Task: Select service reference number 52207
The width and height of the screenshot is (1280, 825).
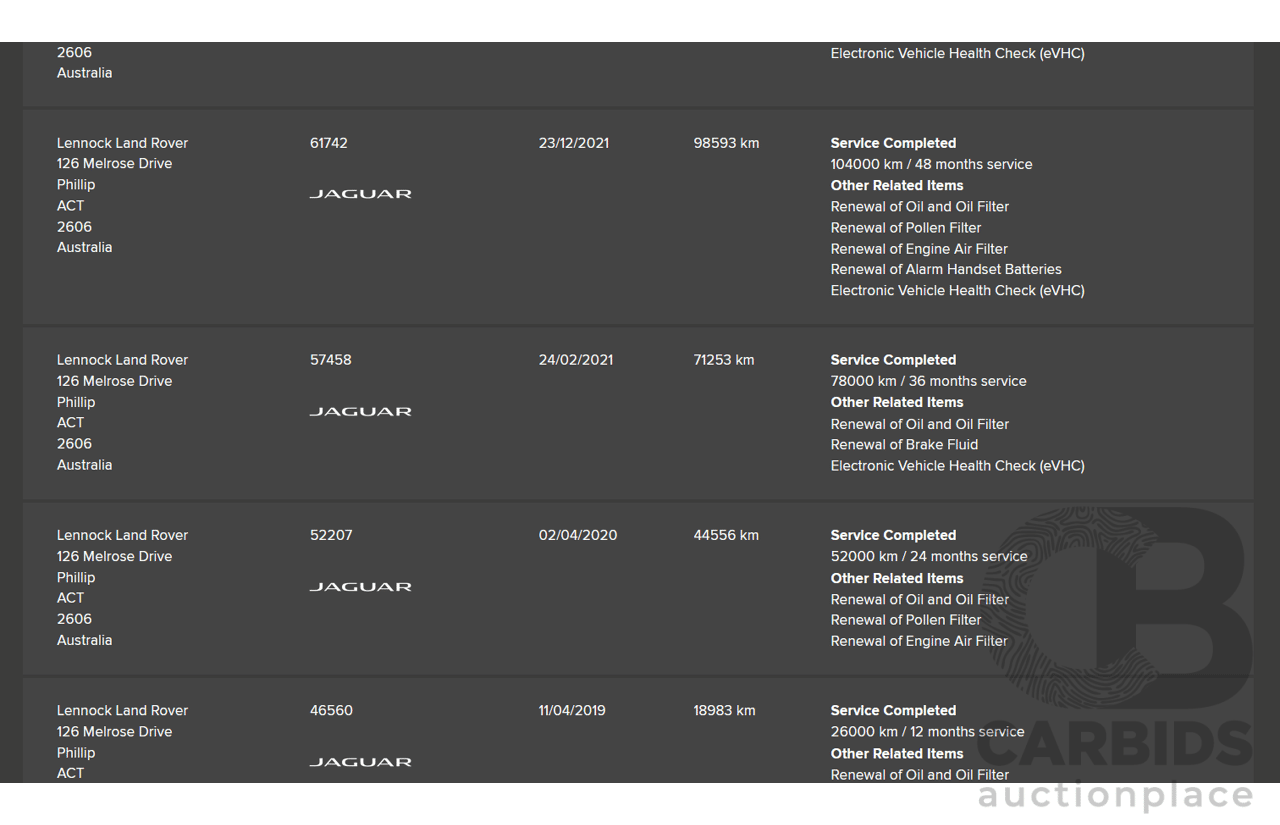Action: coord(331,535)
